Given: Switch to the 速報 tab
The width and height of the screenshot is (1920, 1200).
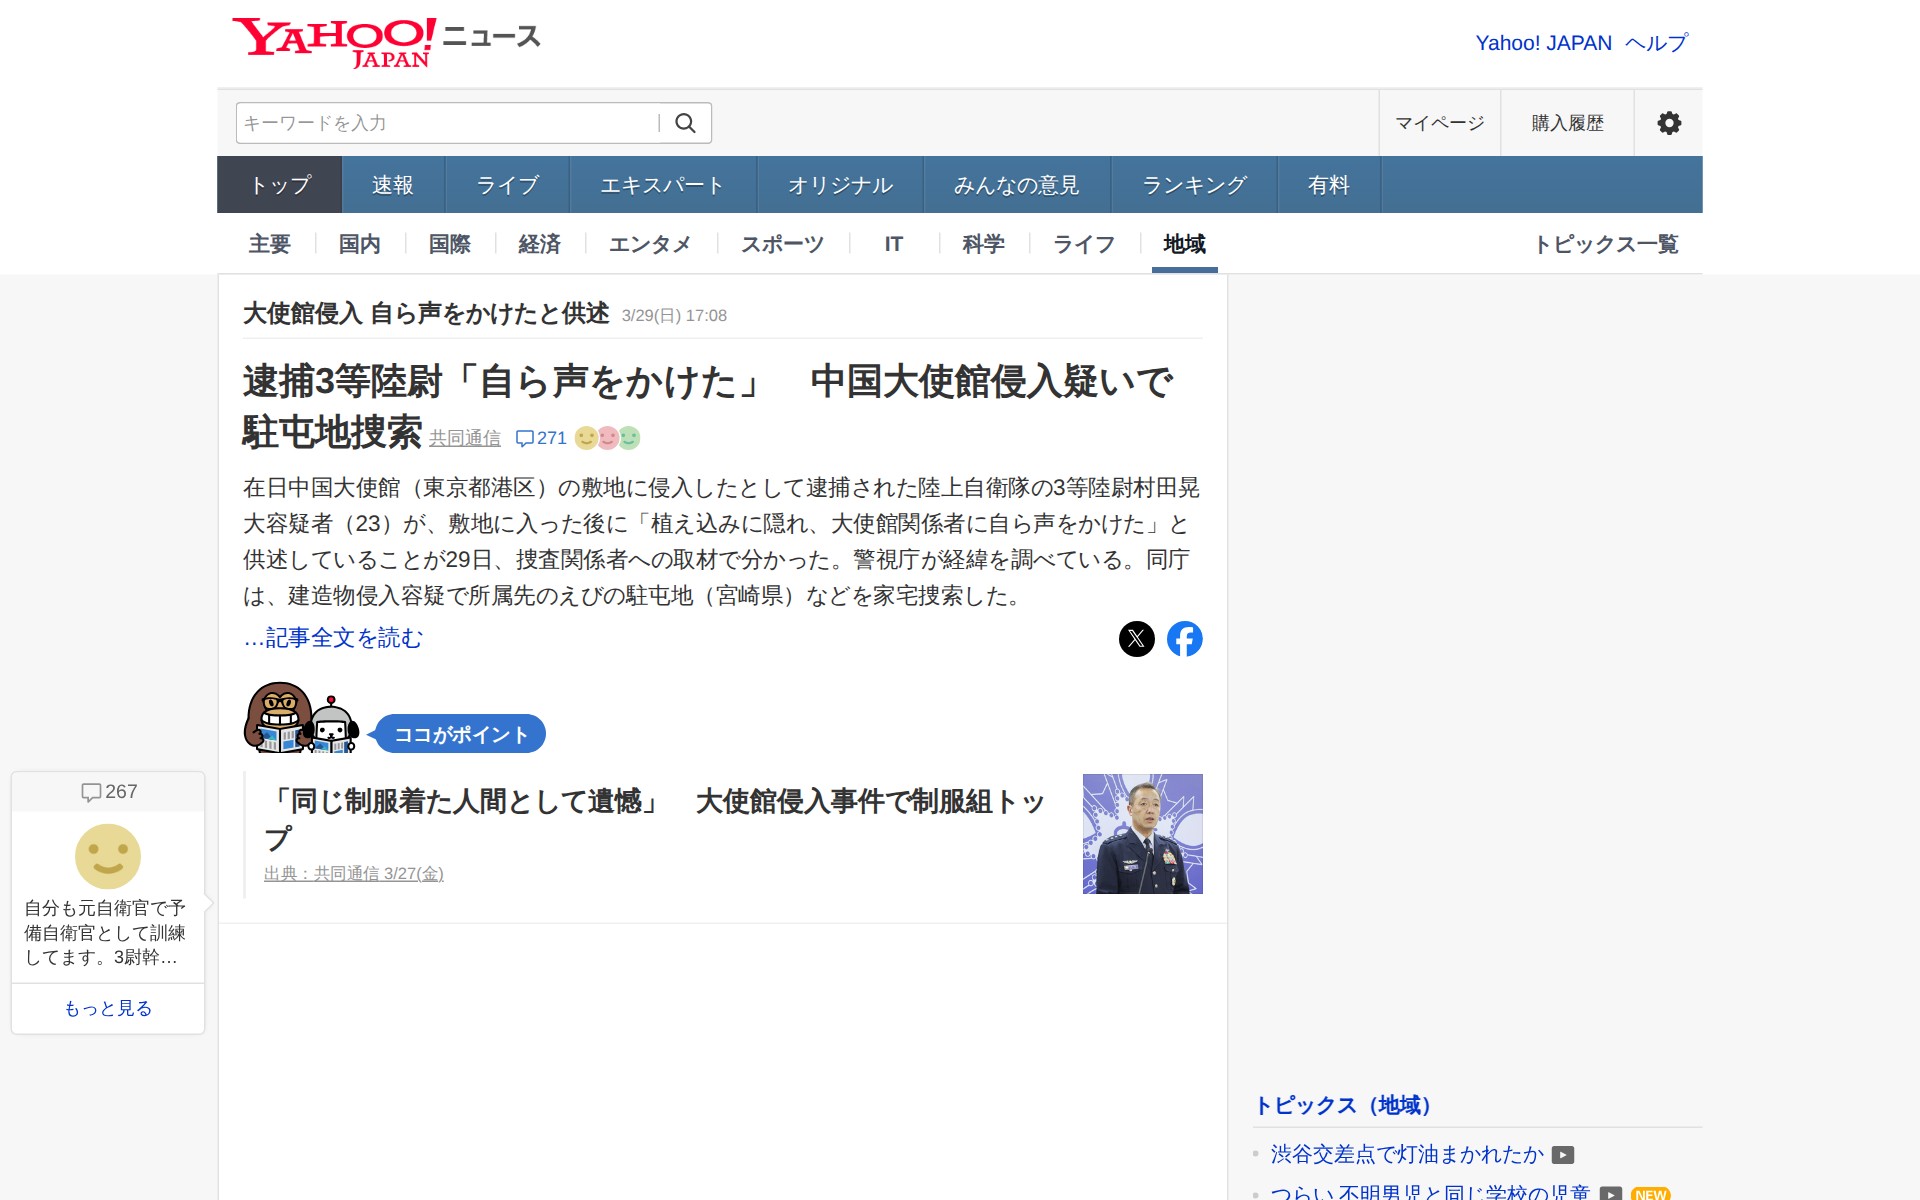Looking at the screenshot, I should [392, 185].
